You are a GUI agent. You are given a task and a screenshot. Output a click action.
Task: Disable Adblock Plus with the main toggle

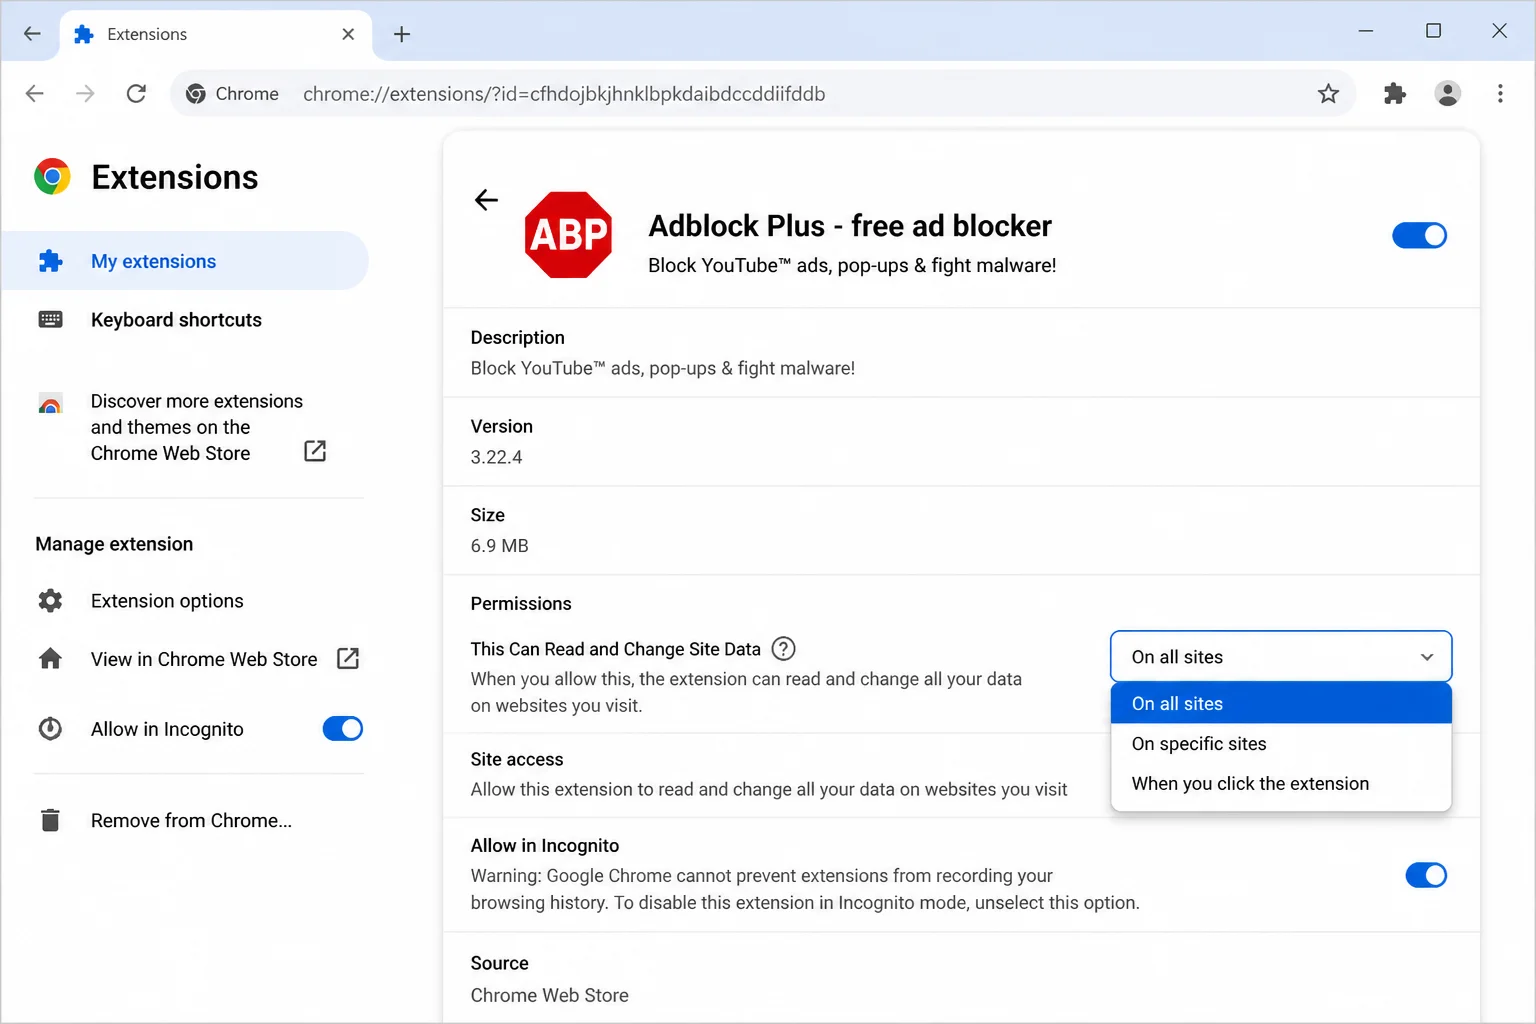1419,235
